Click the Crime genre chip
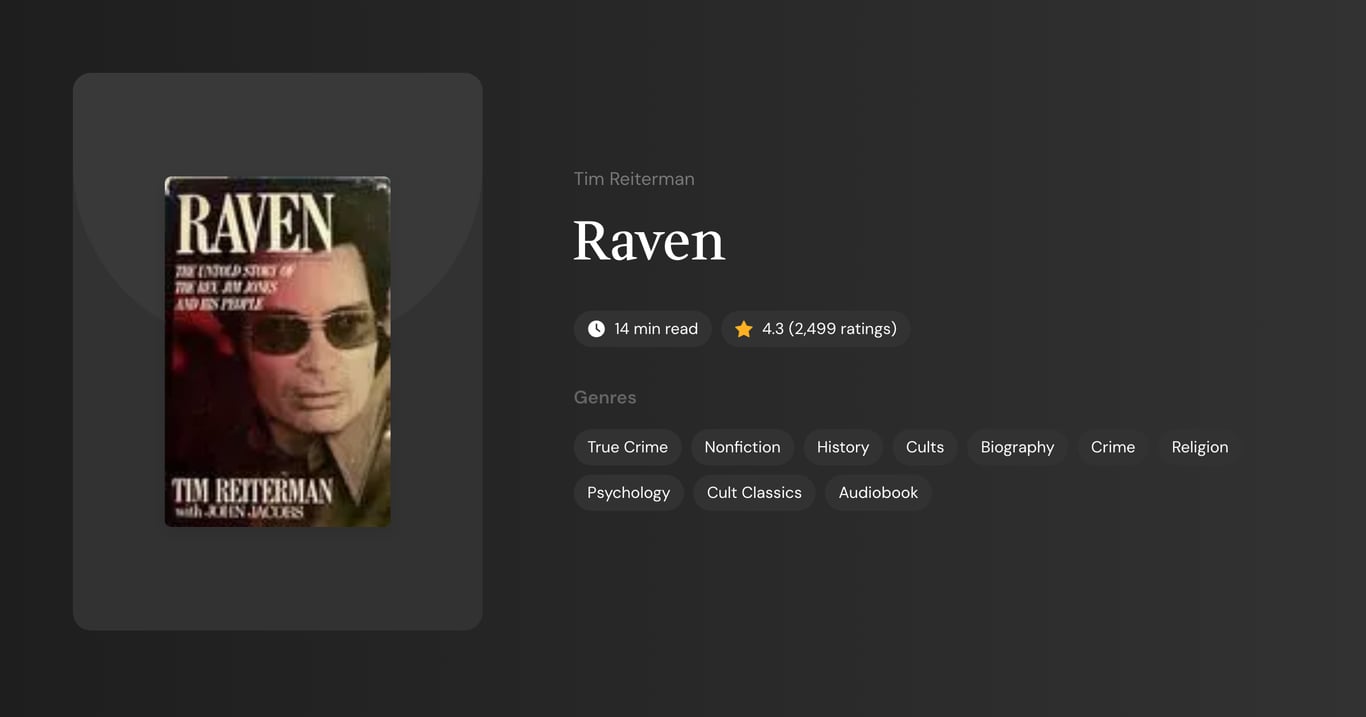Screen dimensions: 1366x717 [x=1112, y=447]
